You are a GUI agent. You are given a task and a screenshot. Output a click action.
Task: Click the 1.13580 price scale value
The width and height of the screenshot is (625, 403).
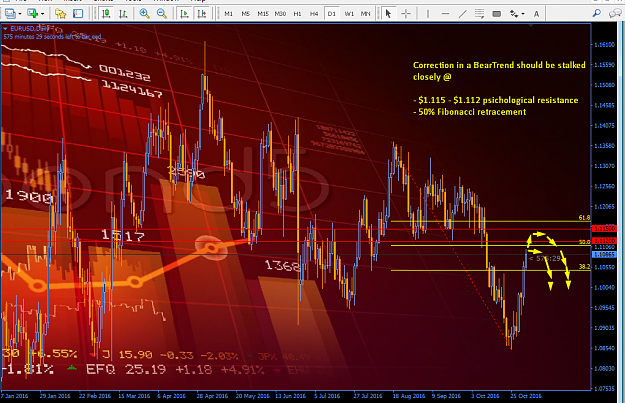[x=604, y=145]
